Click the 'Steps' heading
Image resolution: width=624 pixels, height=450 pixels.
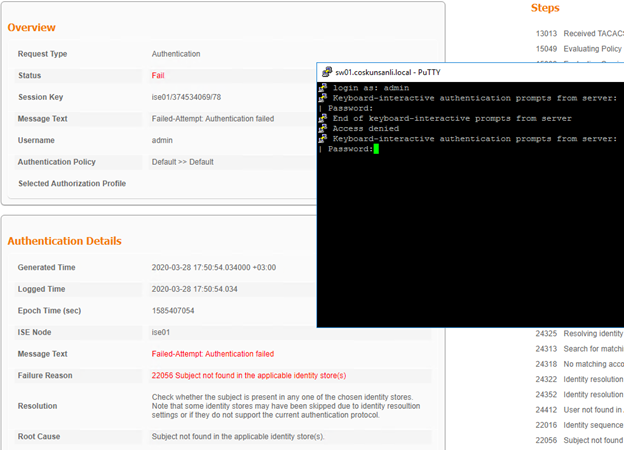tap(545, 8)
